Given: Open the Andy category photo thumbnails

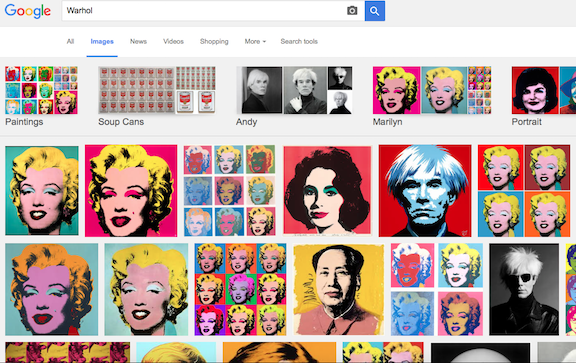Looking at the screenshot, I should tap(294, 90).
